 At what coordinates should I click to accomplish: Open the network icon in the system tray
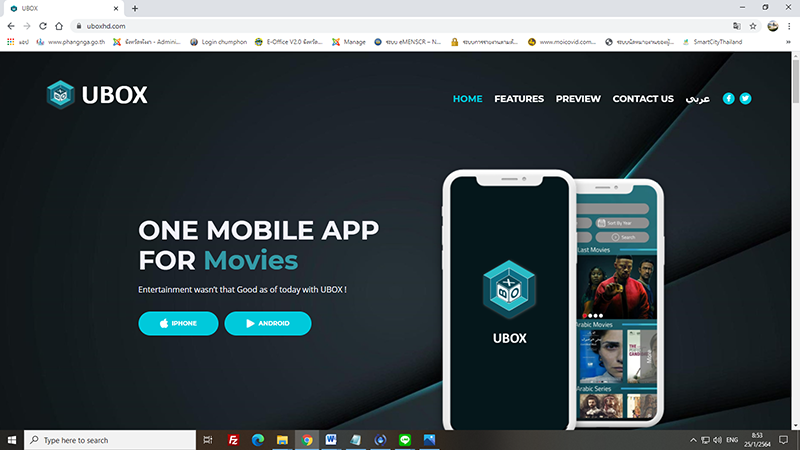[705, 440]
